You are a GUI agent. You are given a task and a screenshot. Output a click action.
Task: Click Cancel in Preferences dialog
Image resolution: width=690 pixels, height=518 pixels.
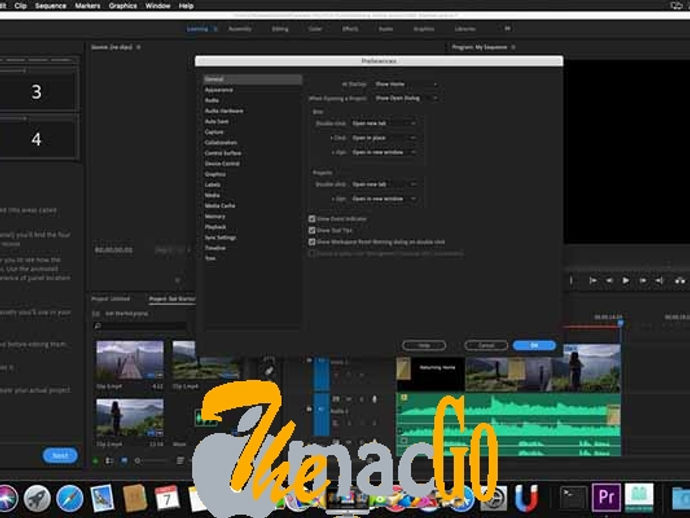pyautogui.click(x=486, y=345)
